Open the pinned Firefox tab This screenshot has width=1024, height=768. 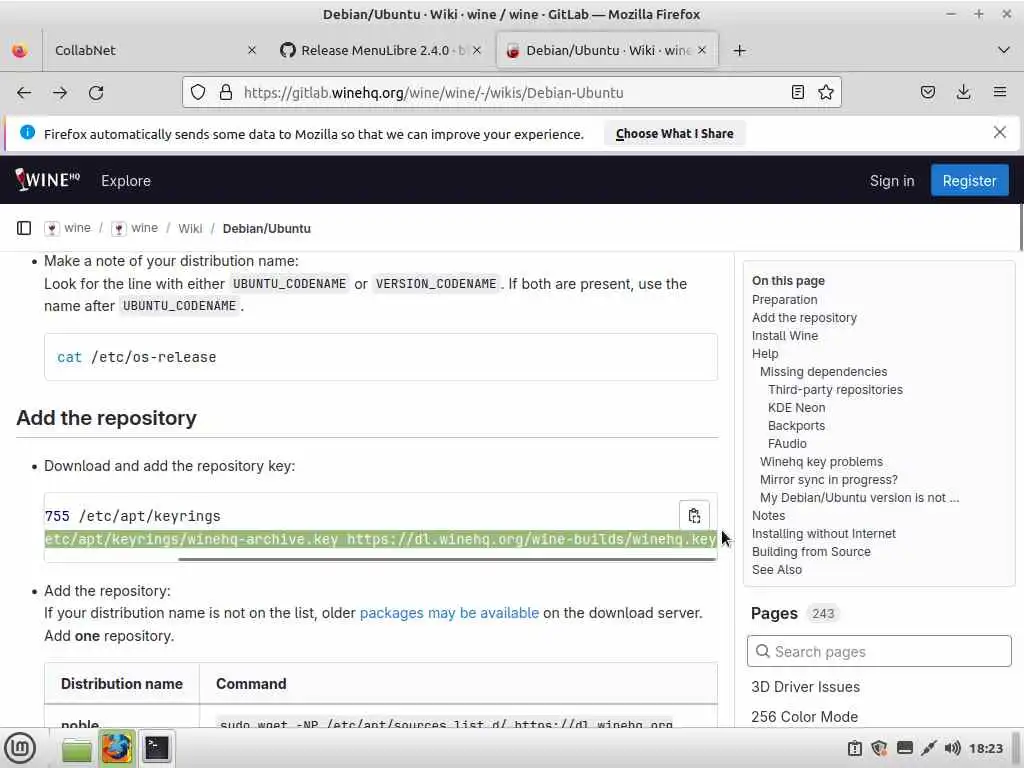(x=20, y=50)
